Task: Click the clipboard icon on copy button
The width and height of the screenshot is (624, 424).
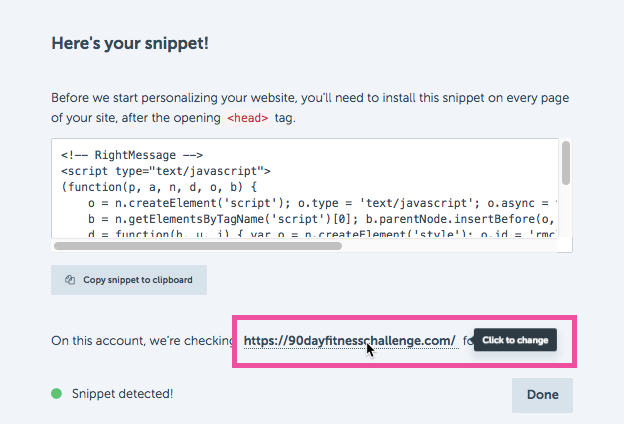Action: (x=70, y=280)
